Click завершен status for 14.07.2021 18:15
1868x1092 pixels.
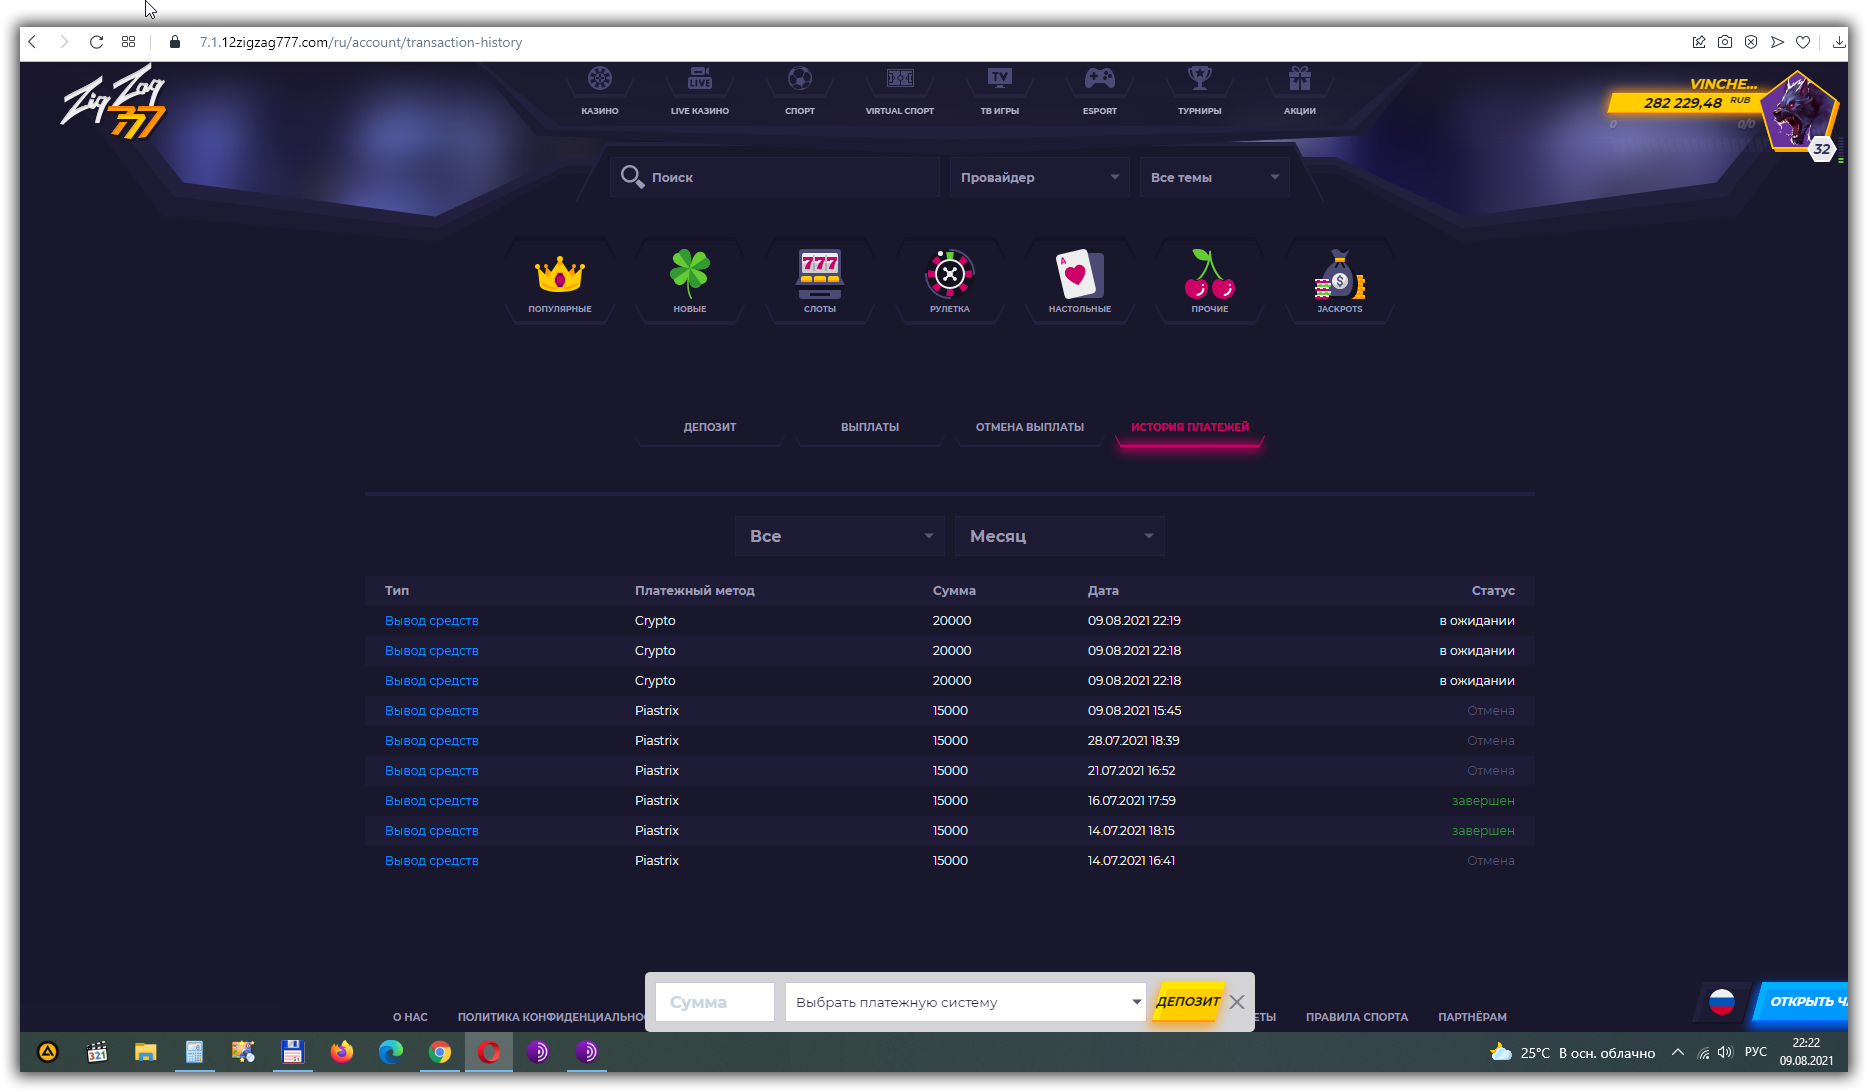[x=1483, y=831]
